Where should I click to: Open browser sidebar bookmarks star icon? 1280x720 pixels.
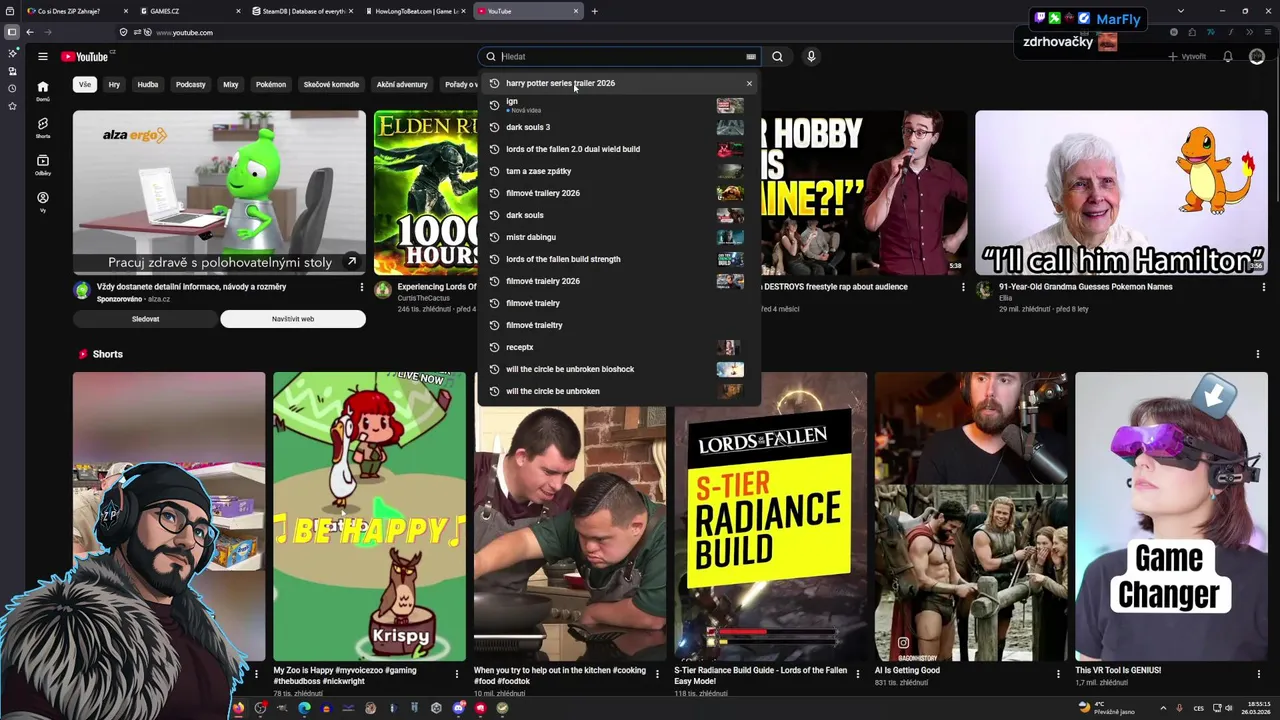(12, 105)
